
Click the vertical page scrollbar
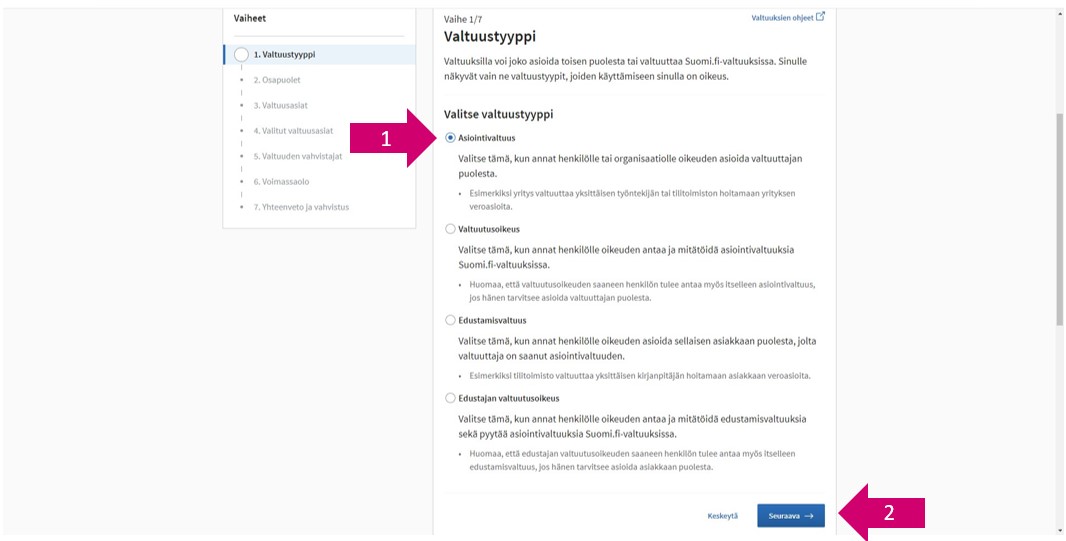point(1059,270)
